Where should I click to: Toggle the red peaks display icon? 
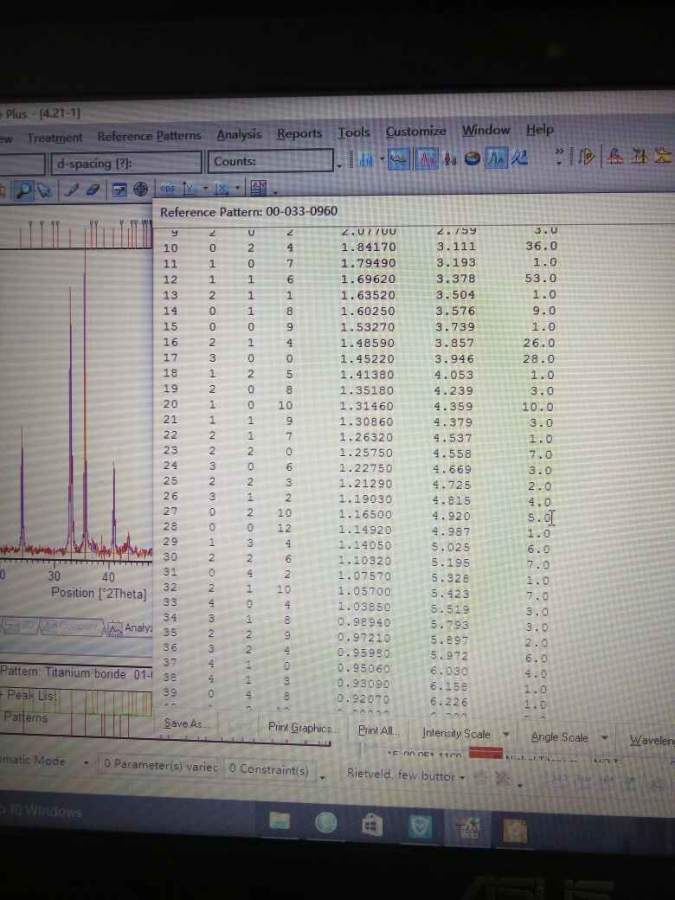pos(428,159)
